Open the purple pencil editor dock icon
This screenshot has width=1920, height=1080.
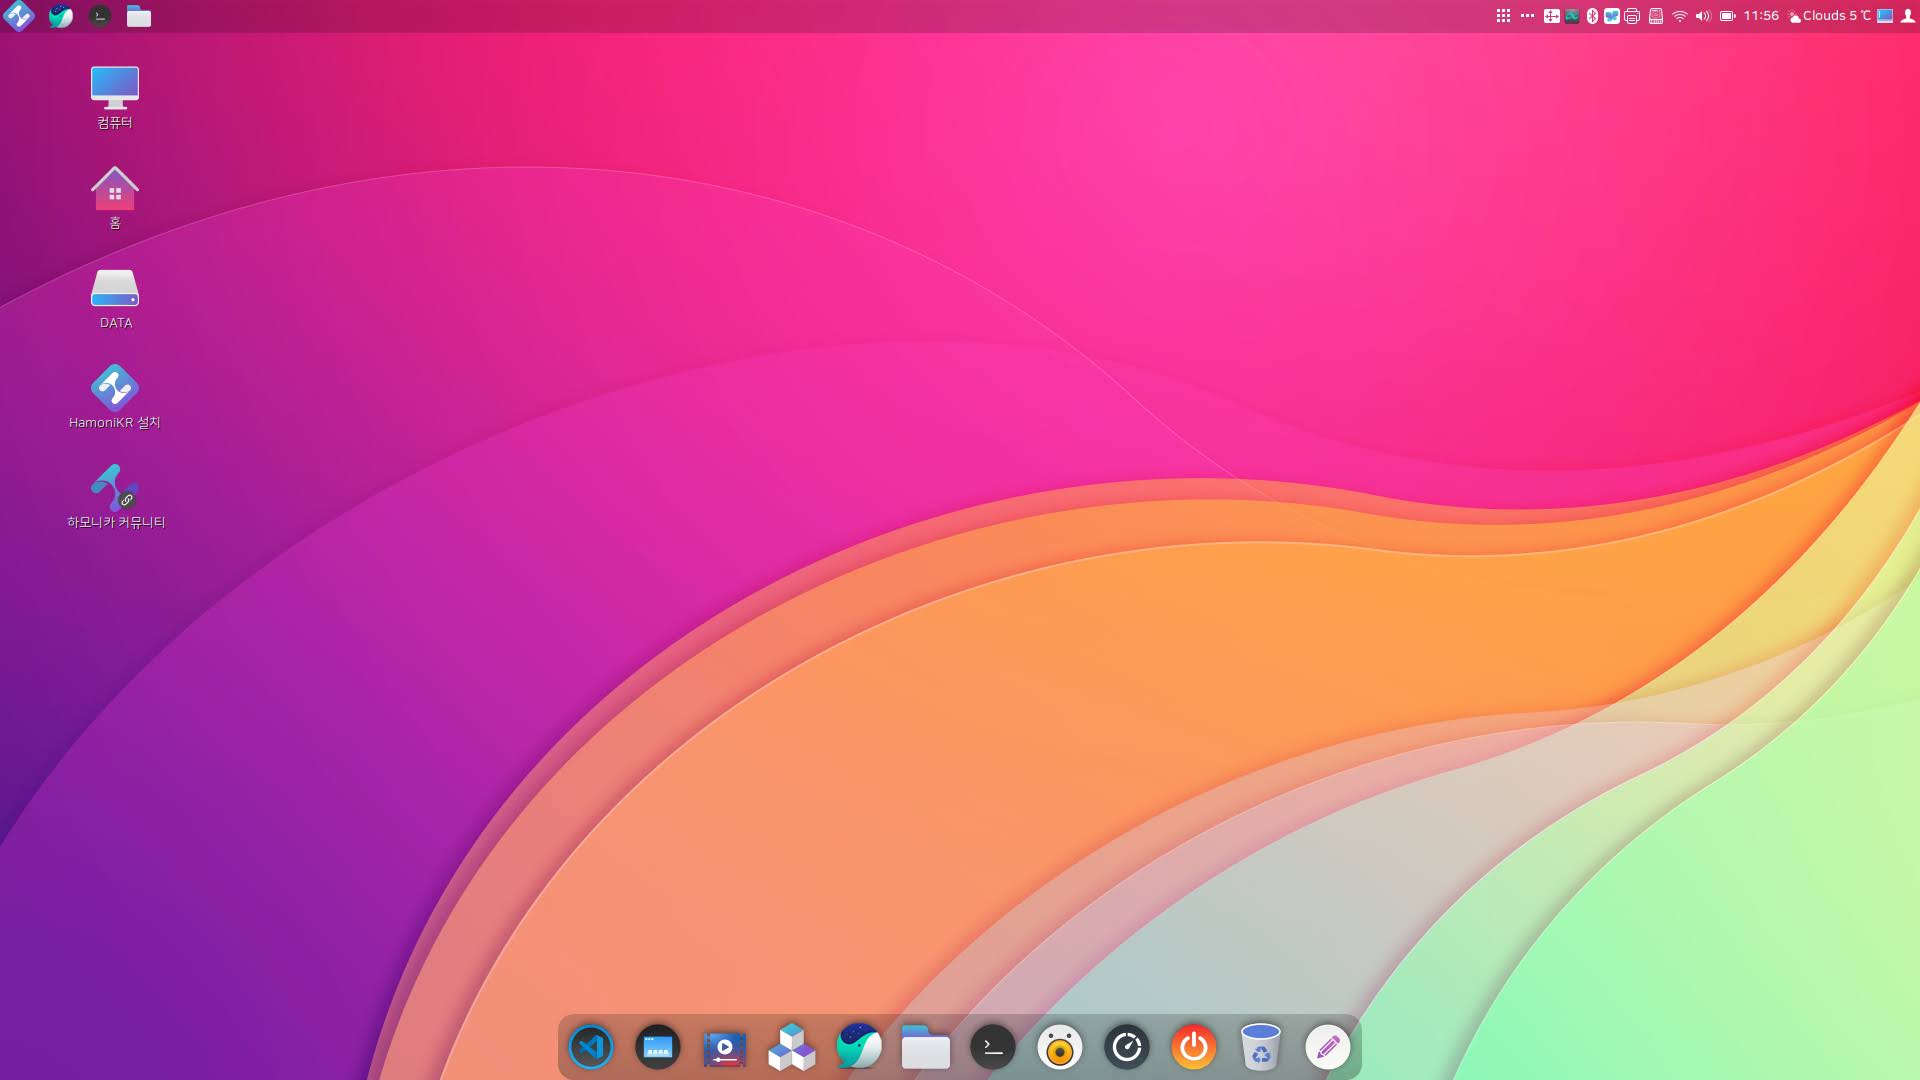click(x=1328, y=1047)
